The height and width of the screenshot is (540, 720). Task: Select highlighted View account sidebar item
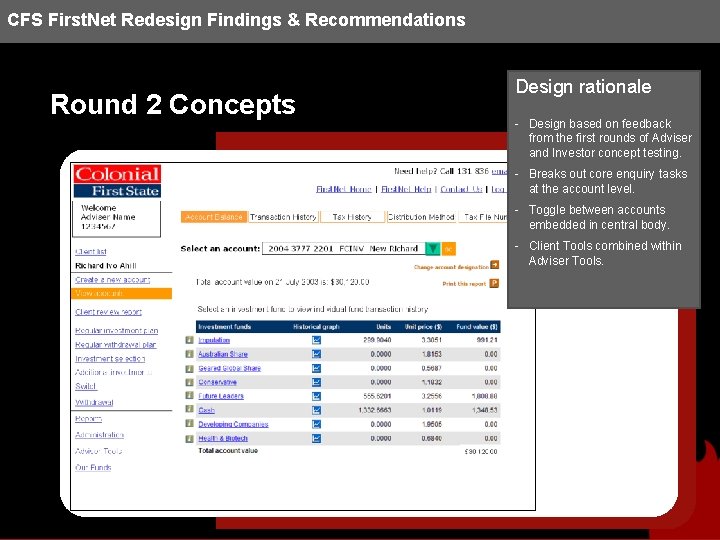pos(122,293)
